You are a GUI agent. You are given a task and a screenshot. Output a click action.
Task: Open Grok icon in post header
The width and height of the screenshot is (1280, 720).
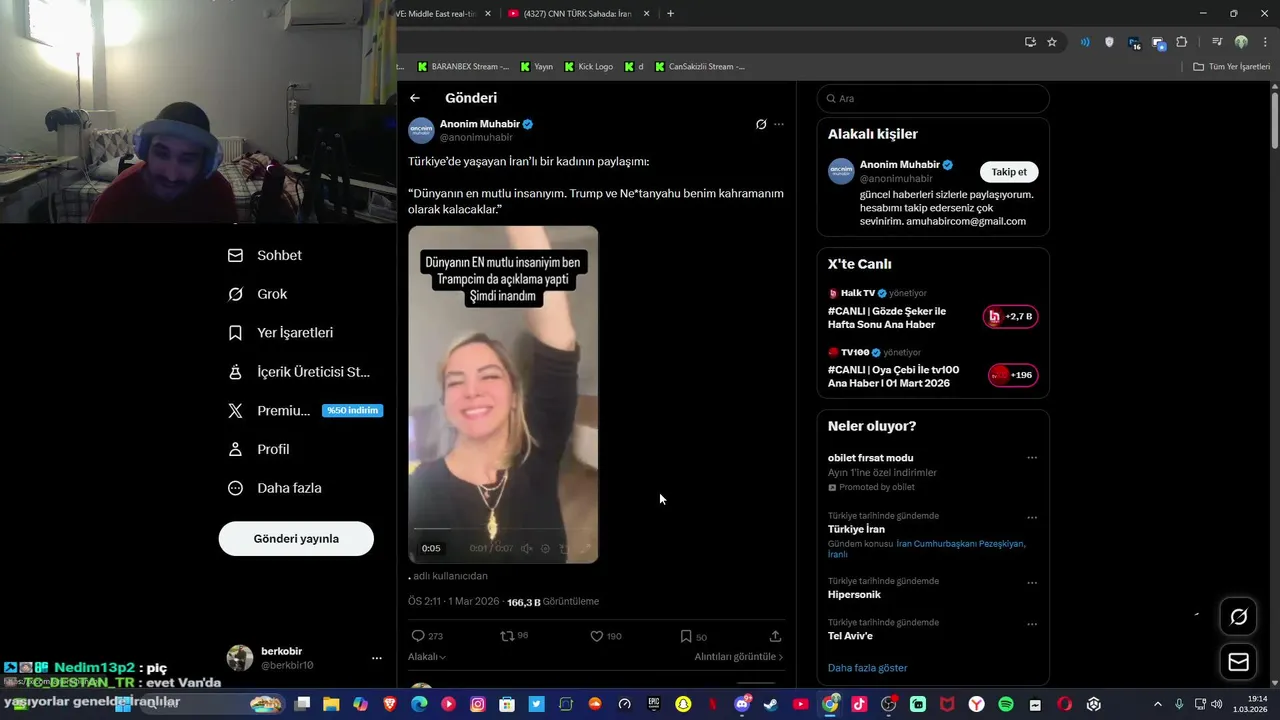tap(761, 124)
